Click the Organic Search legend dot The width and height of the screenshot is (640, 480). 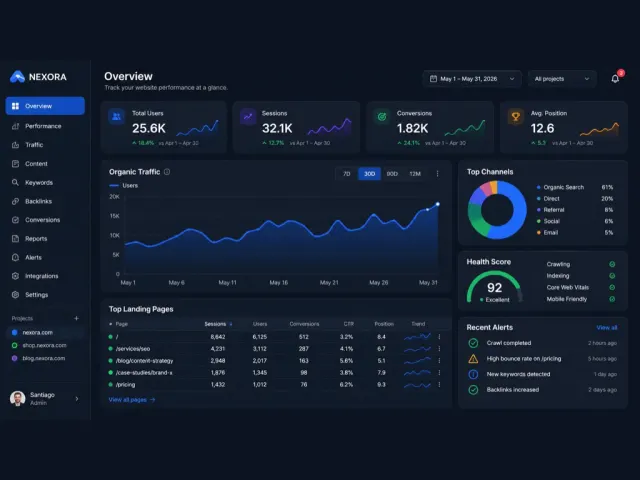click(538, 187)
